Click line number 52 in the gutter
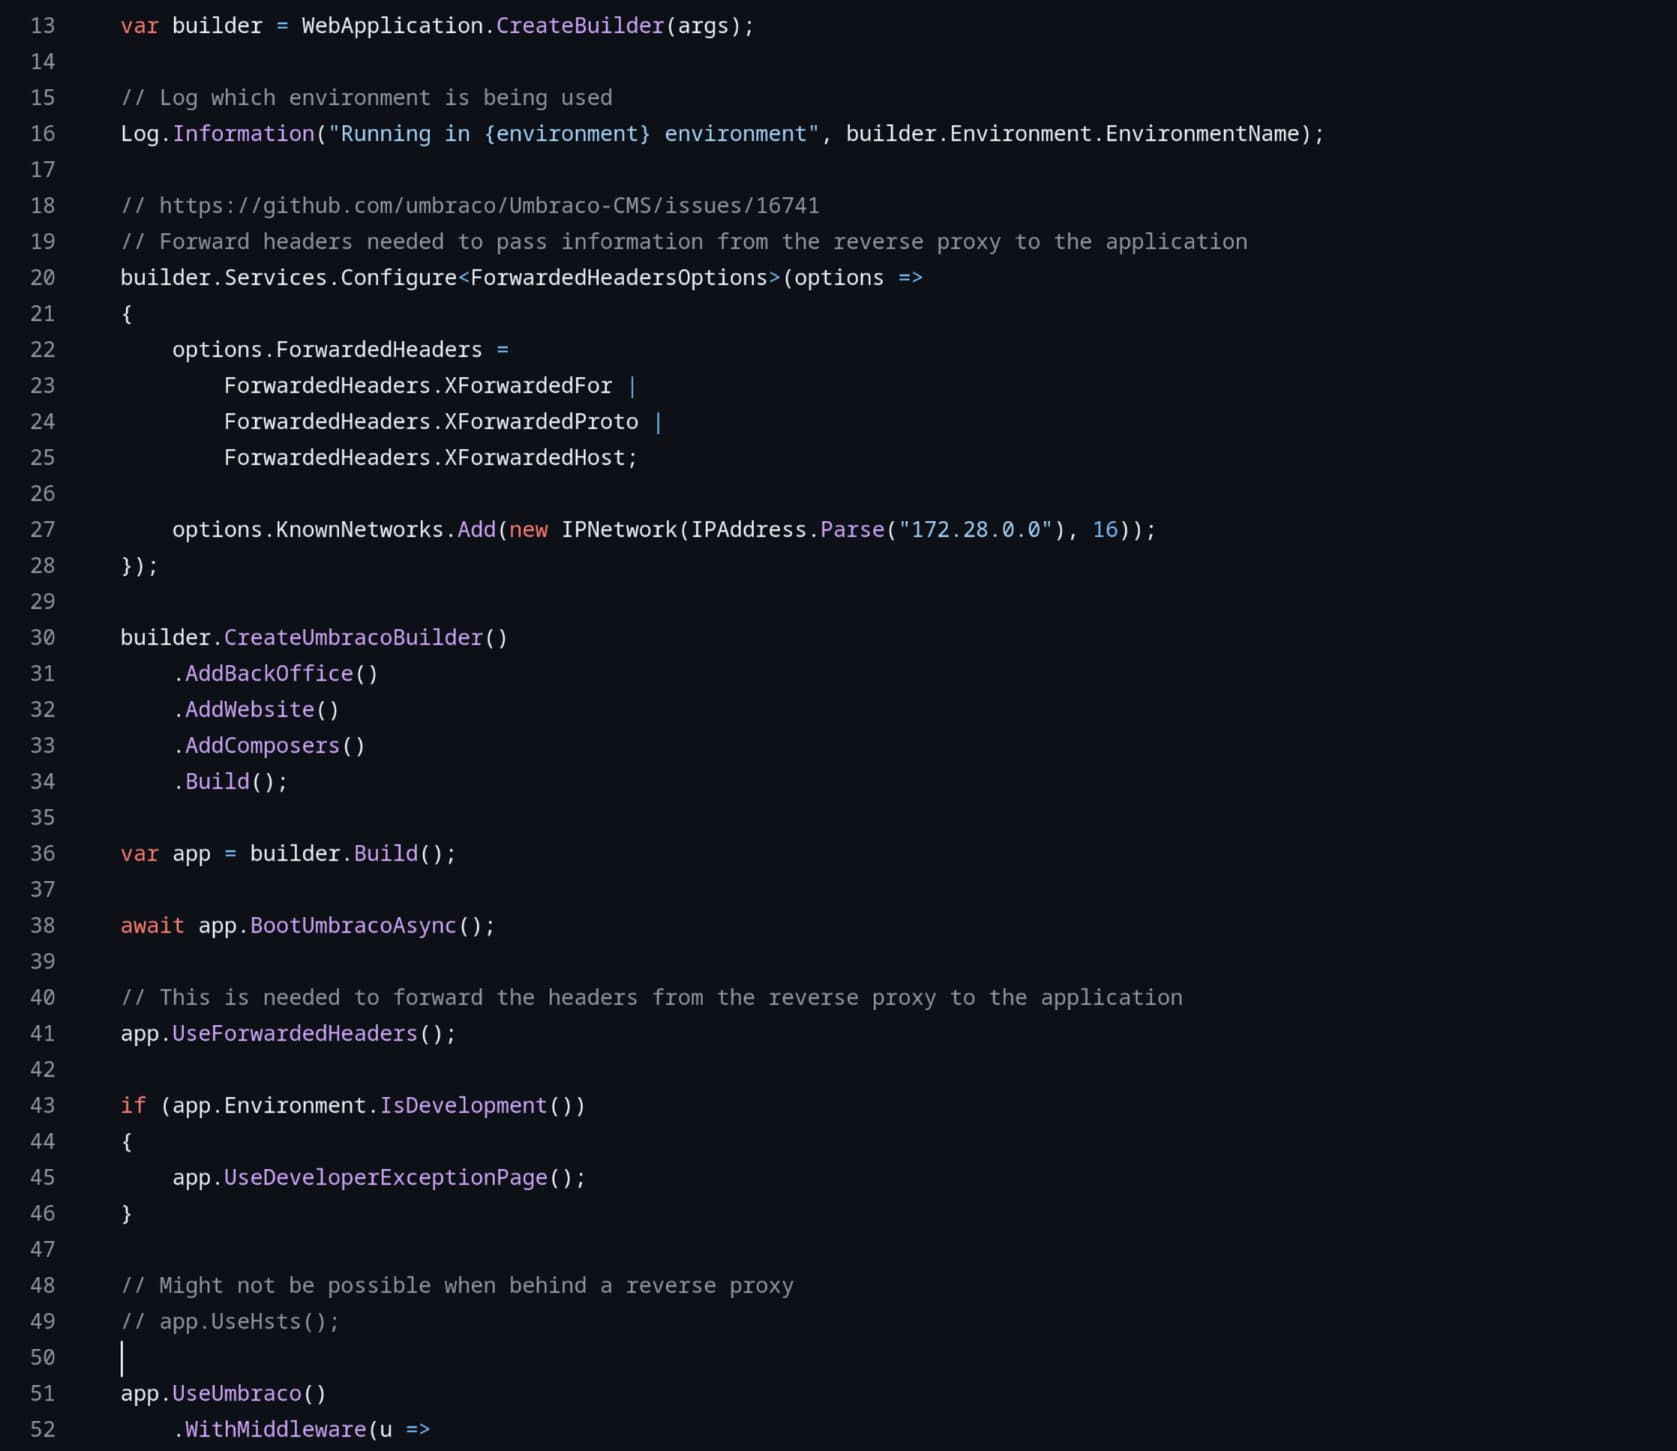1677x1451 pixels. pos(43,1430)
